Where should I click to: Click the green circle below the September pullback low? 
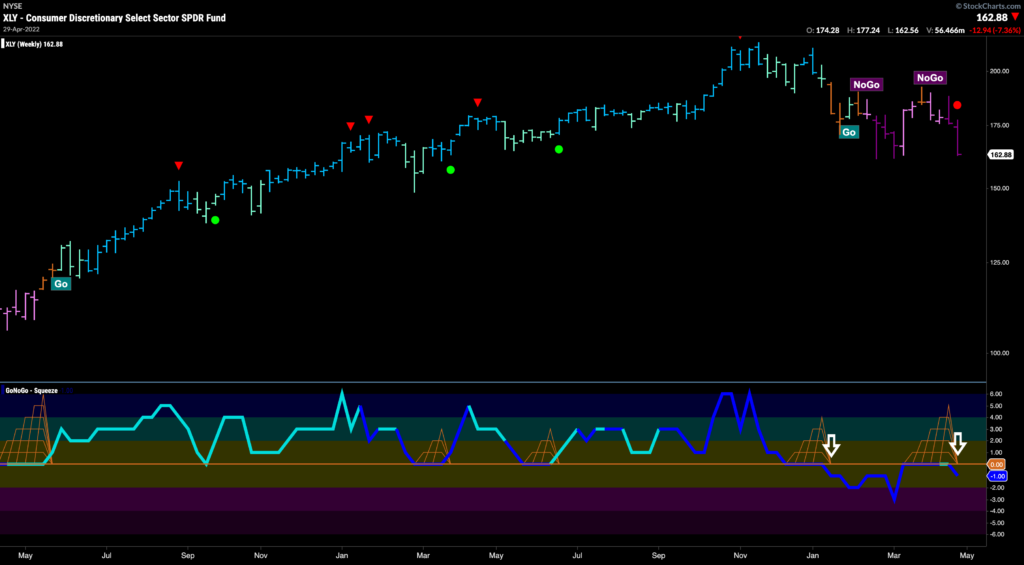point(215,220)
